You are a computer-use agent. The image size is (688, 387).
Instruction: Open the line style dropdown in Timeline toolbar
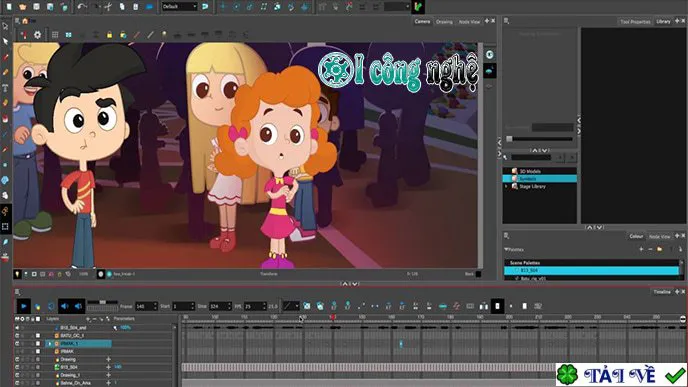coord(290,306)
